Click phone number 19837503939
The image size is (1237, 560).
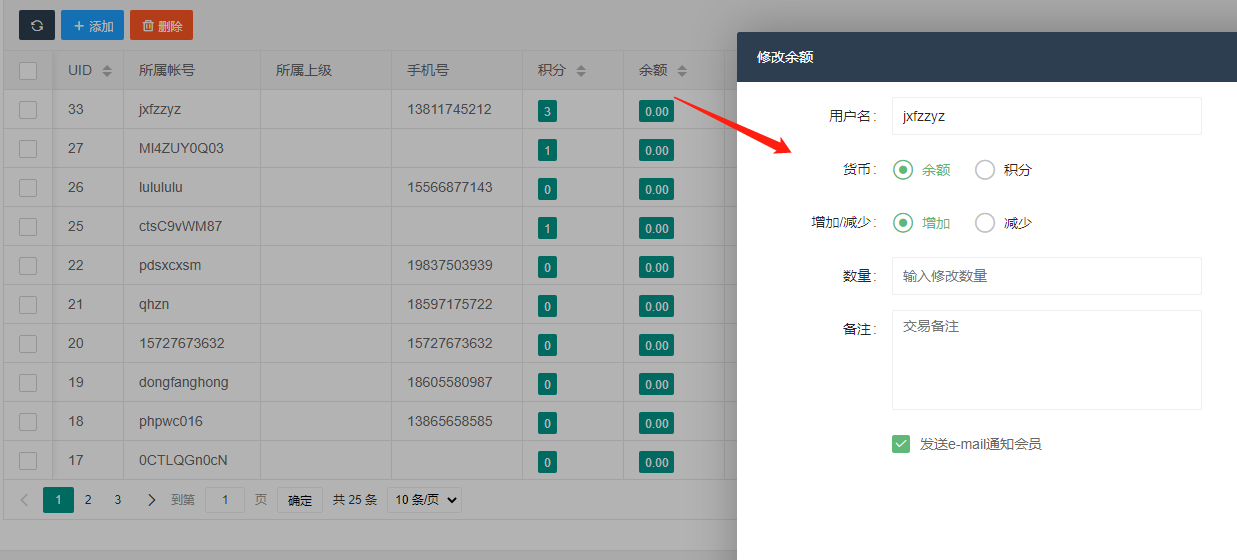[x=450, y=265]
